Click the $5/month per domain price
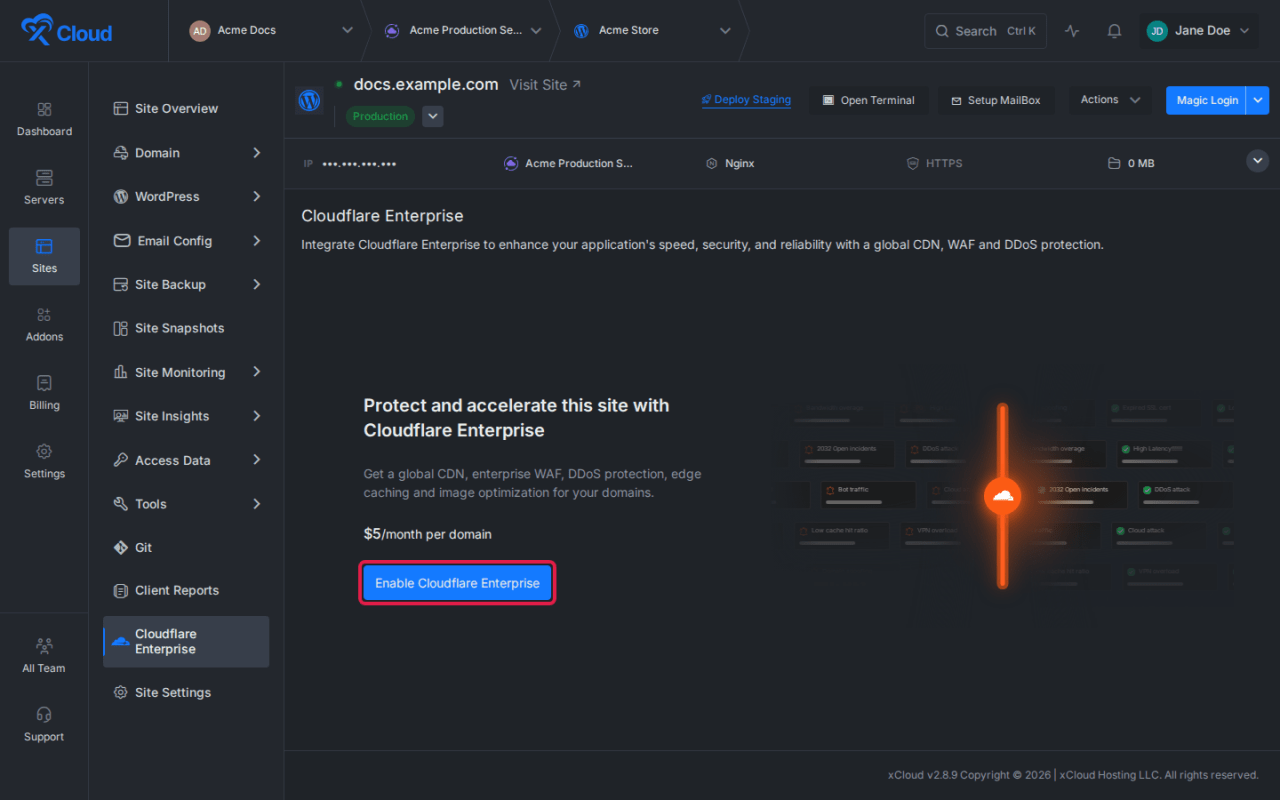Image resolution: width=1280 pixels, height=800 pixels. [428, 534]
